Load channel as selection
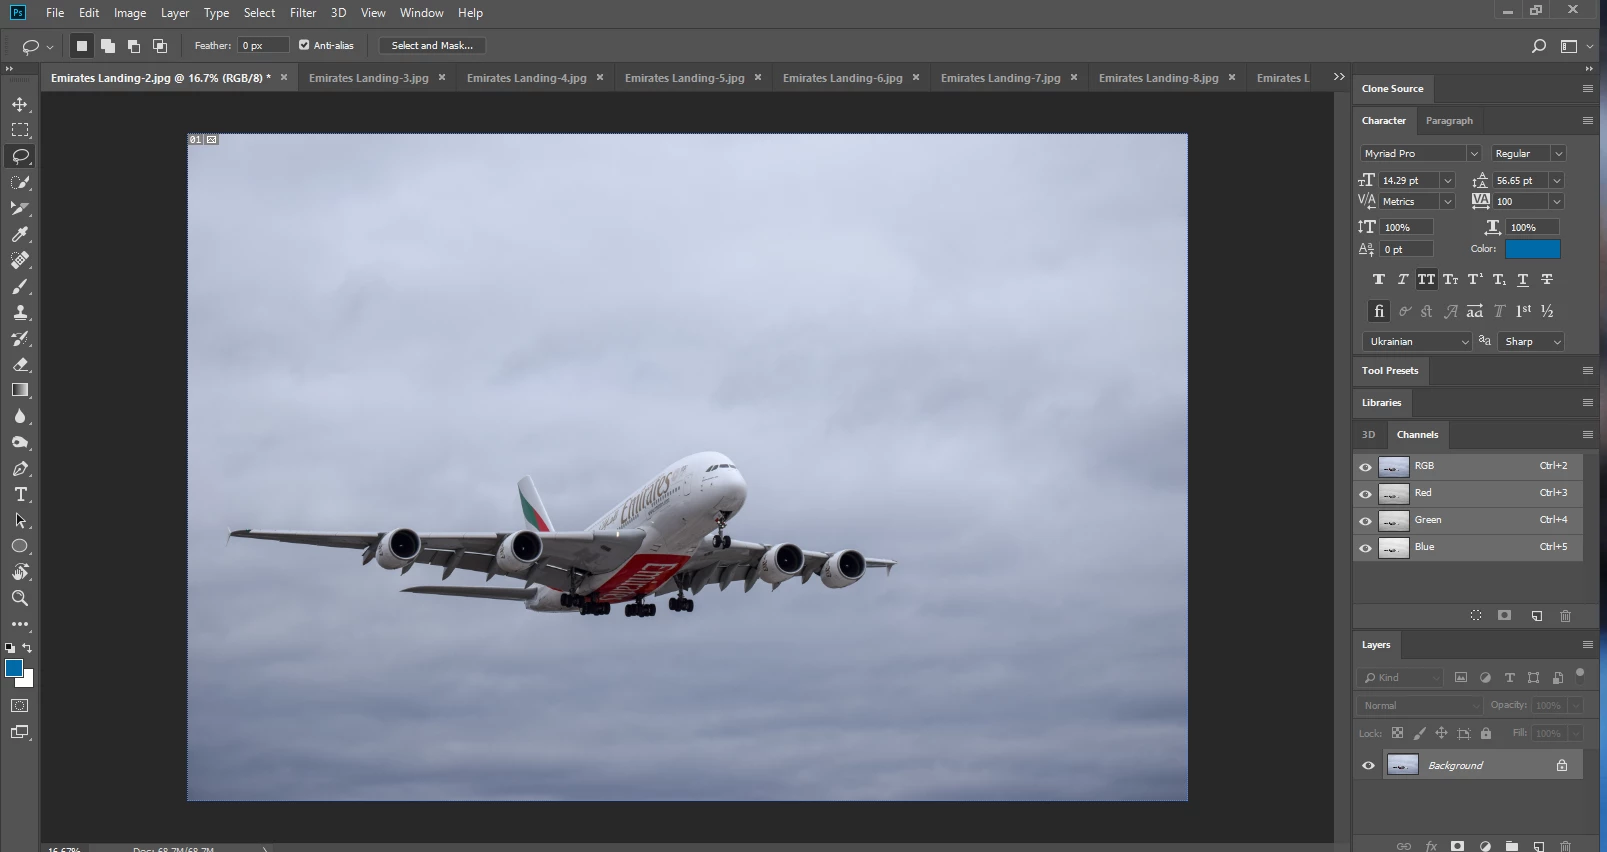 1476,615
